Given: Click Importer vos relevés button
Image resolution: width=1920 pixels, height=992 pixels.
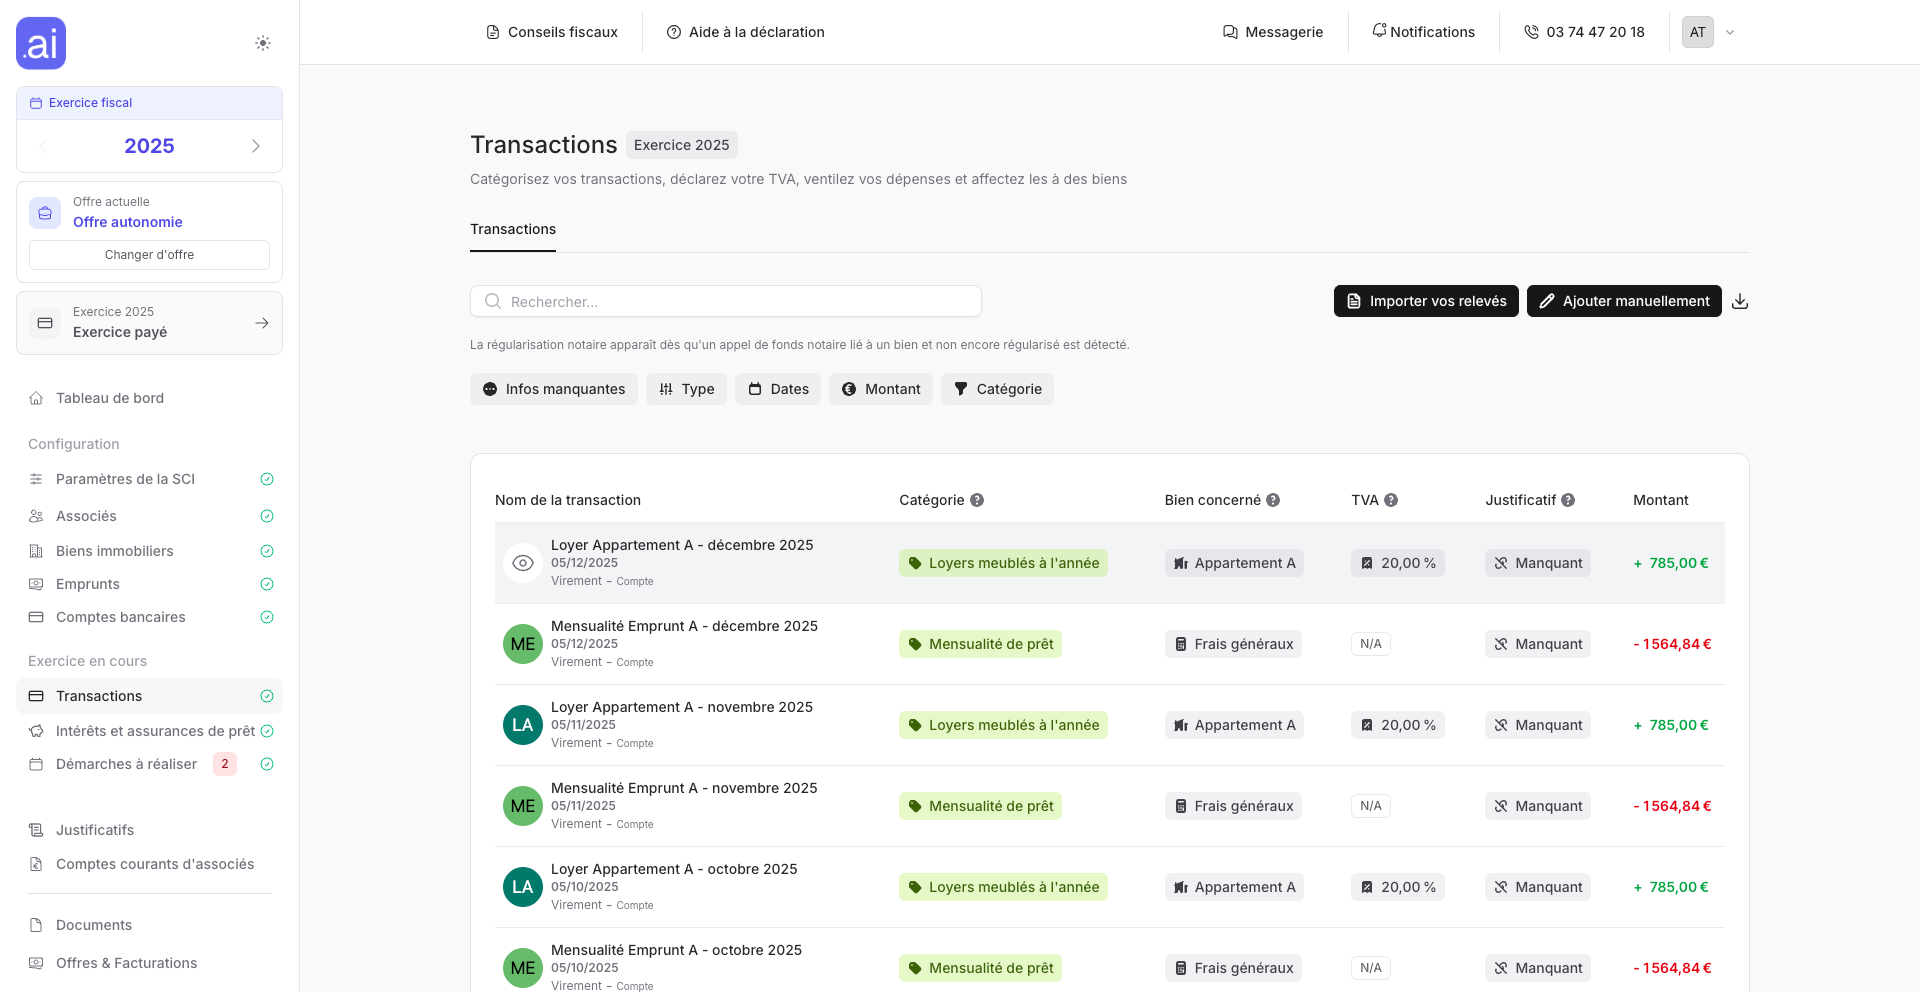Looking at the screenshot, I should [1426, 301].
